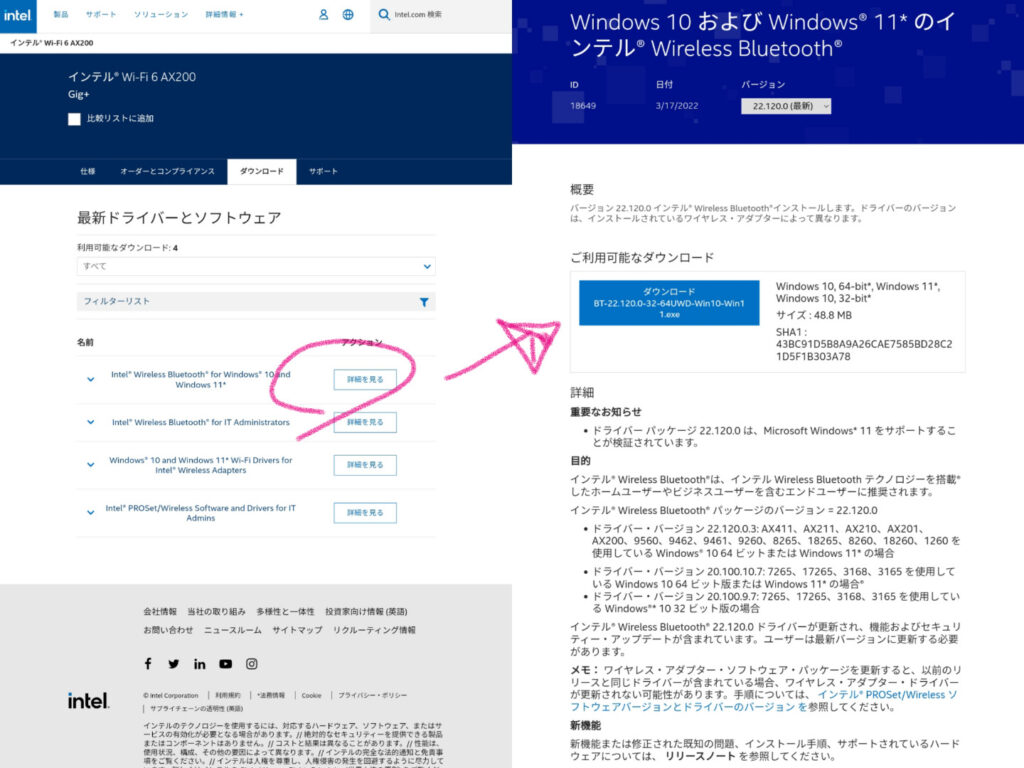Click the footer Intel logo
The width and height of the screenshot is (1024, 768).
88,701
